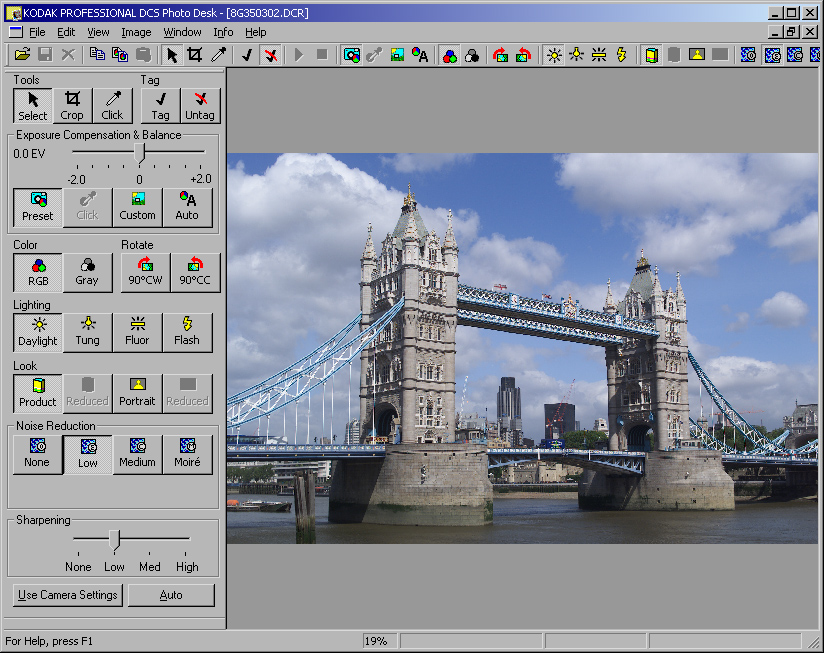The width and height of the screenshot is (824, 653).
Task: Tag the image with the checkmark toolbar icon
Action: coord(247,55)
